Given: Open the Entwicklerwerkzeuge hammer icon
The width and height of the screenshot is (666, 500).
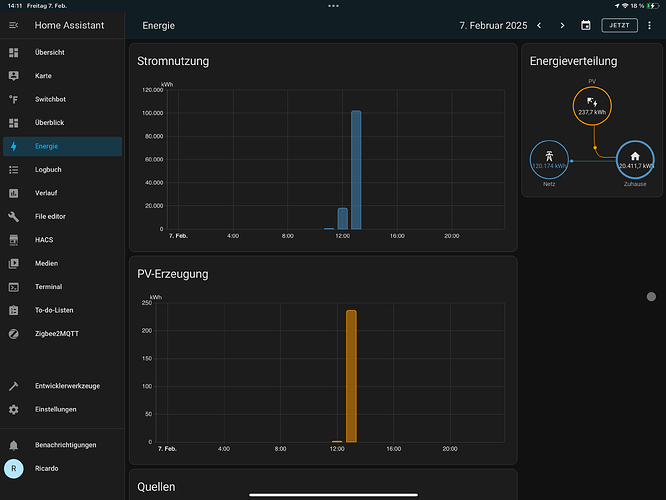Looking at the screenshot, I should point(14,386).
